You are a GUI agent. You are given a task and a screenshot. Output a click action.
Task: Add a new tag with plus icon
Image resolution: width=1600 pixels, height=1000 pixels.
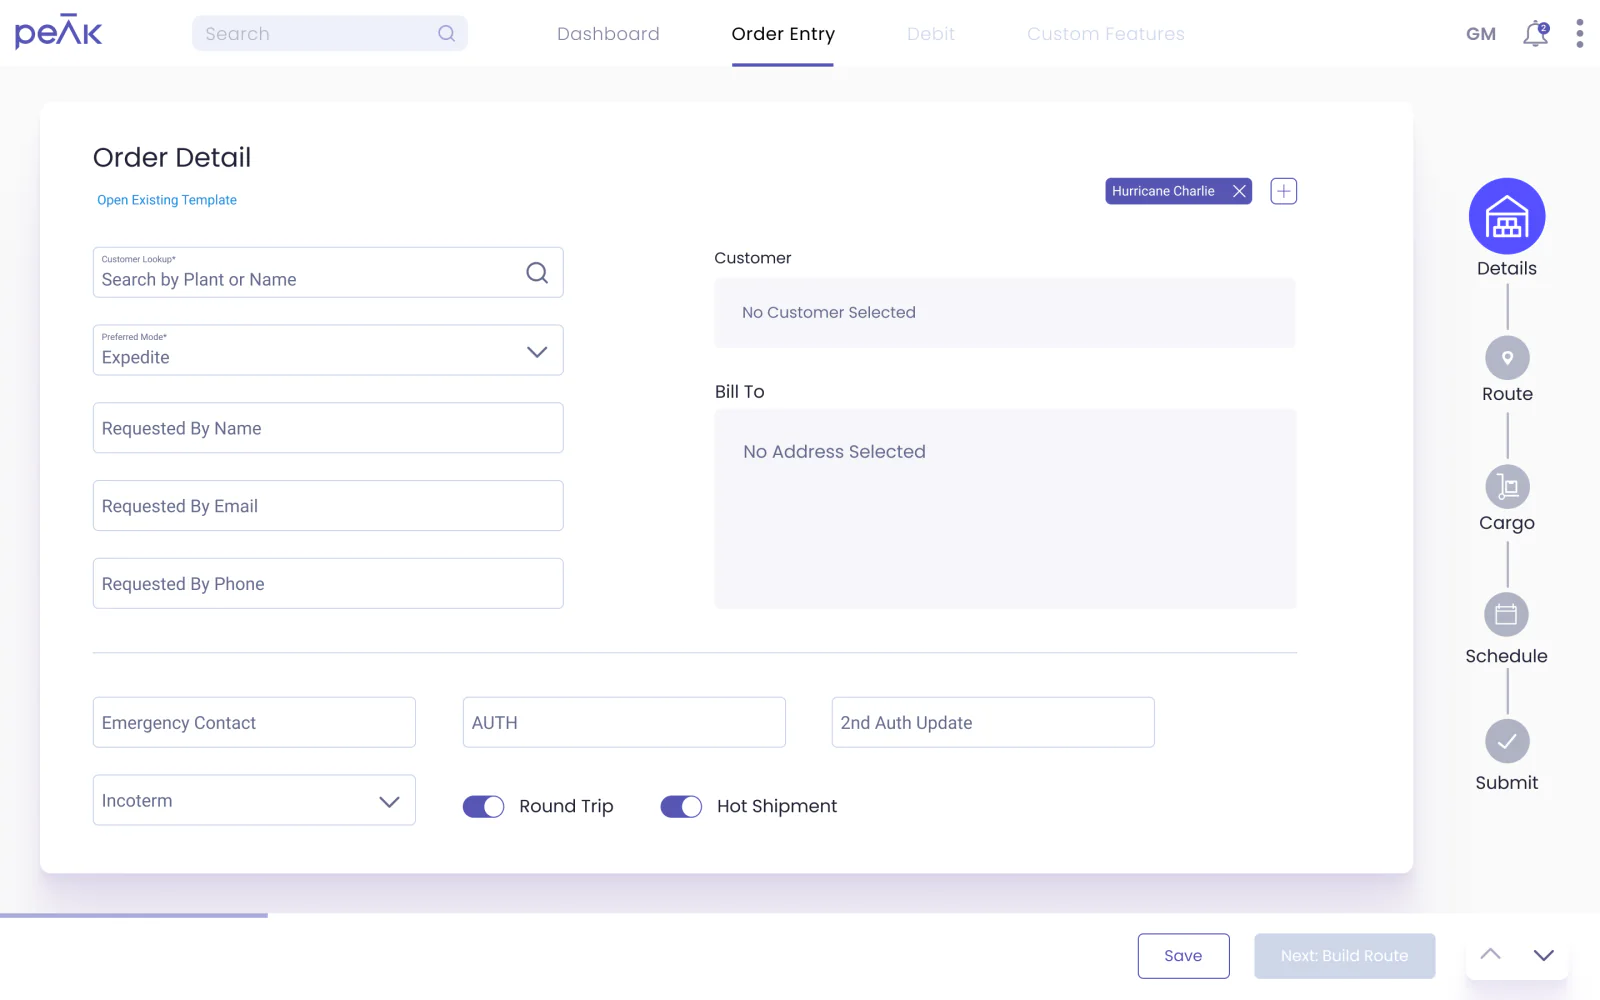point(1284,191)
